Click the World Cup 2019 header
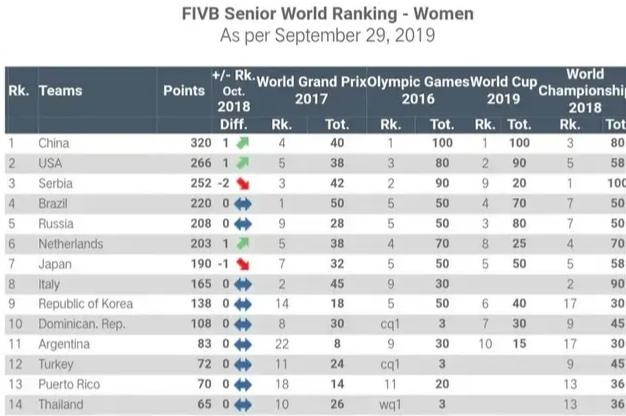626x416 pixels. 503,90
